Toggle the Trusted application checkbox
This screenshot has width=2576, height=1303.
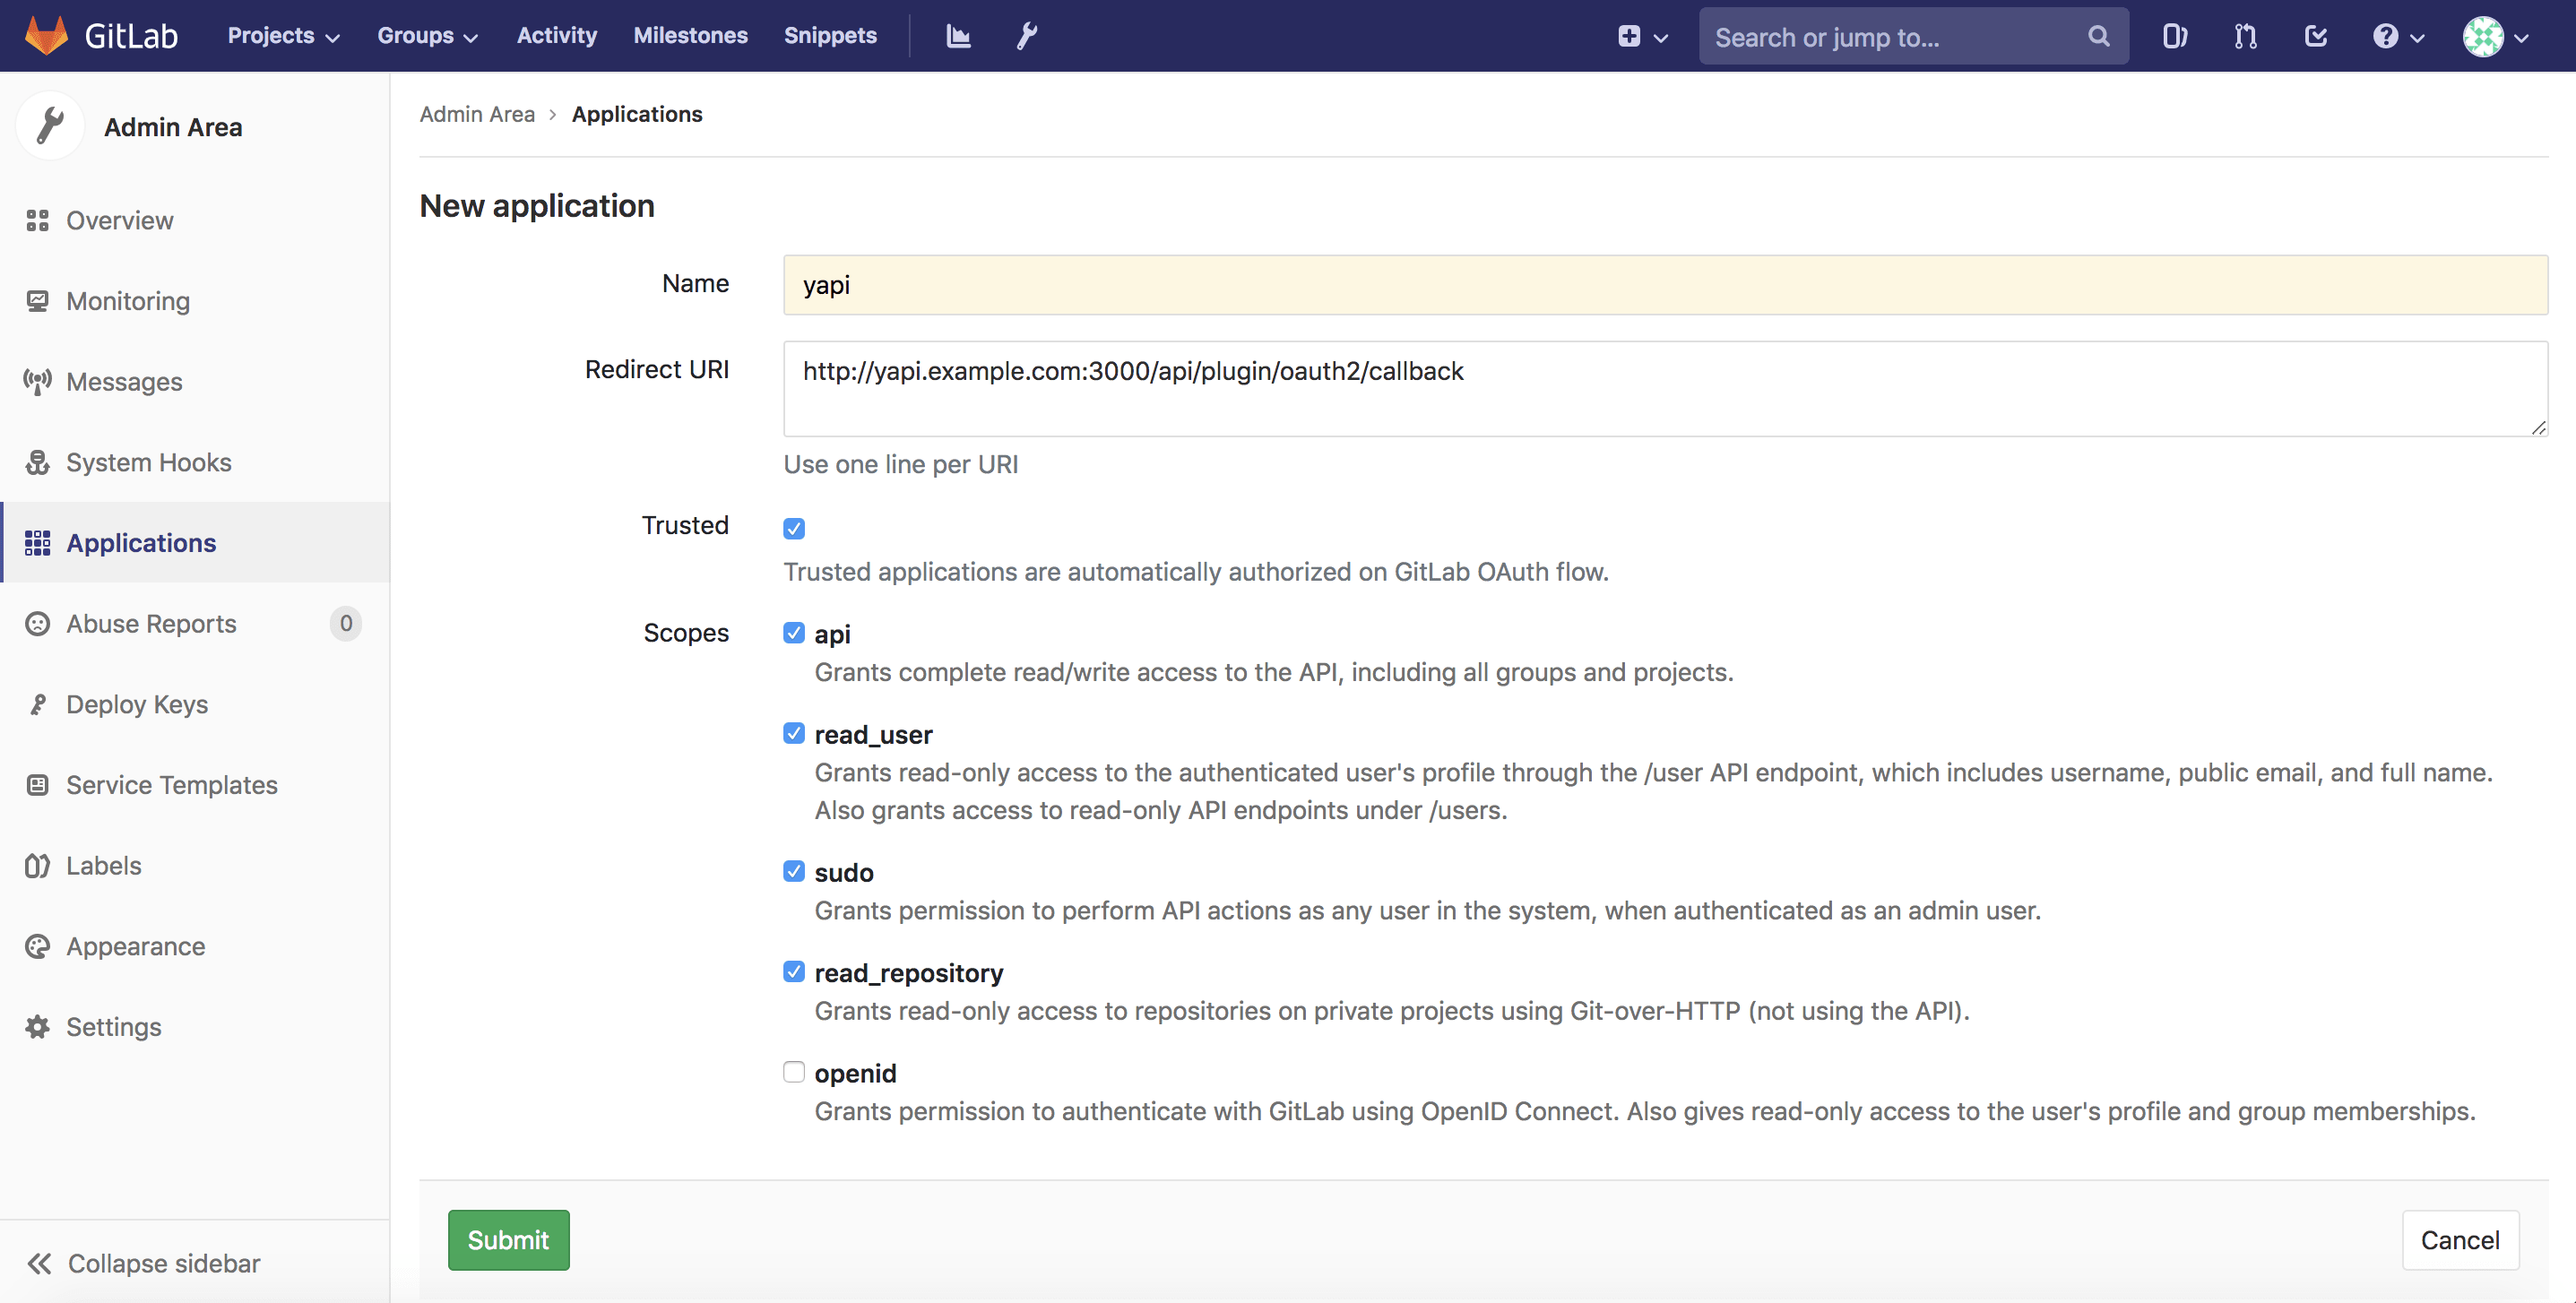point(794,527)
